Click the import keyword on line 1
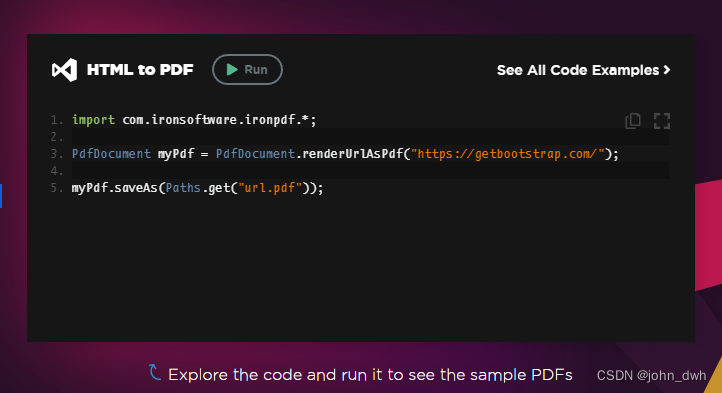Viewport: 722px width, 393px height. (93, 120)
